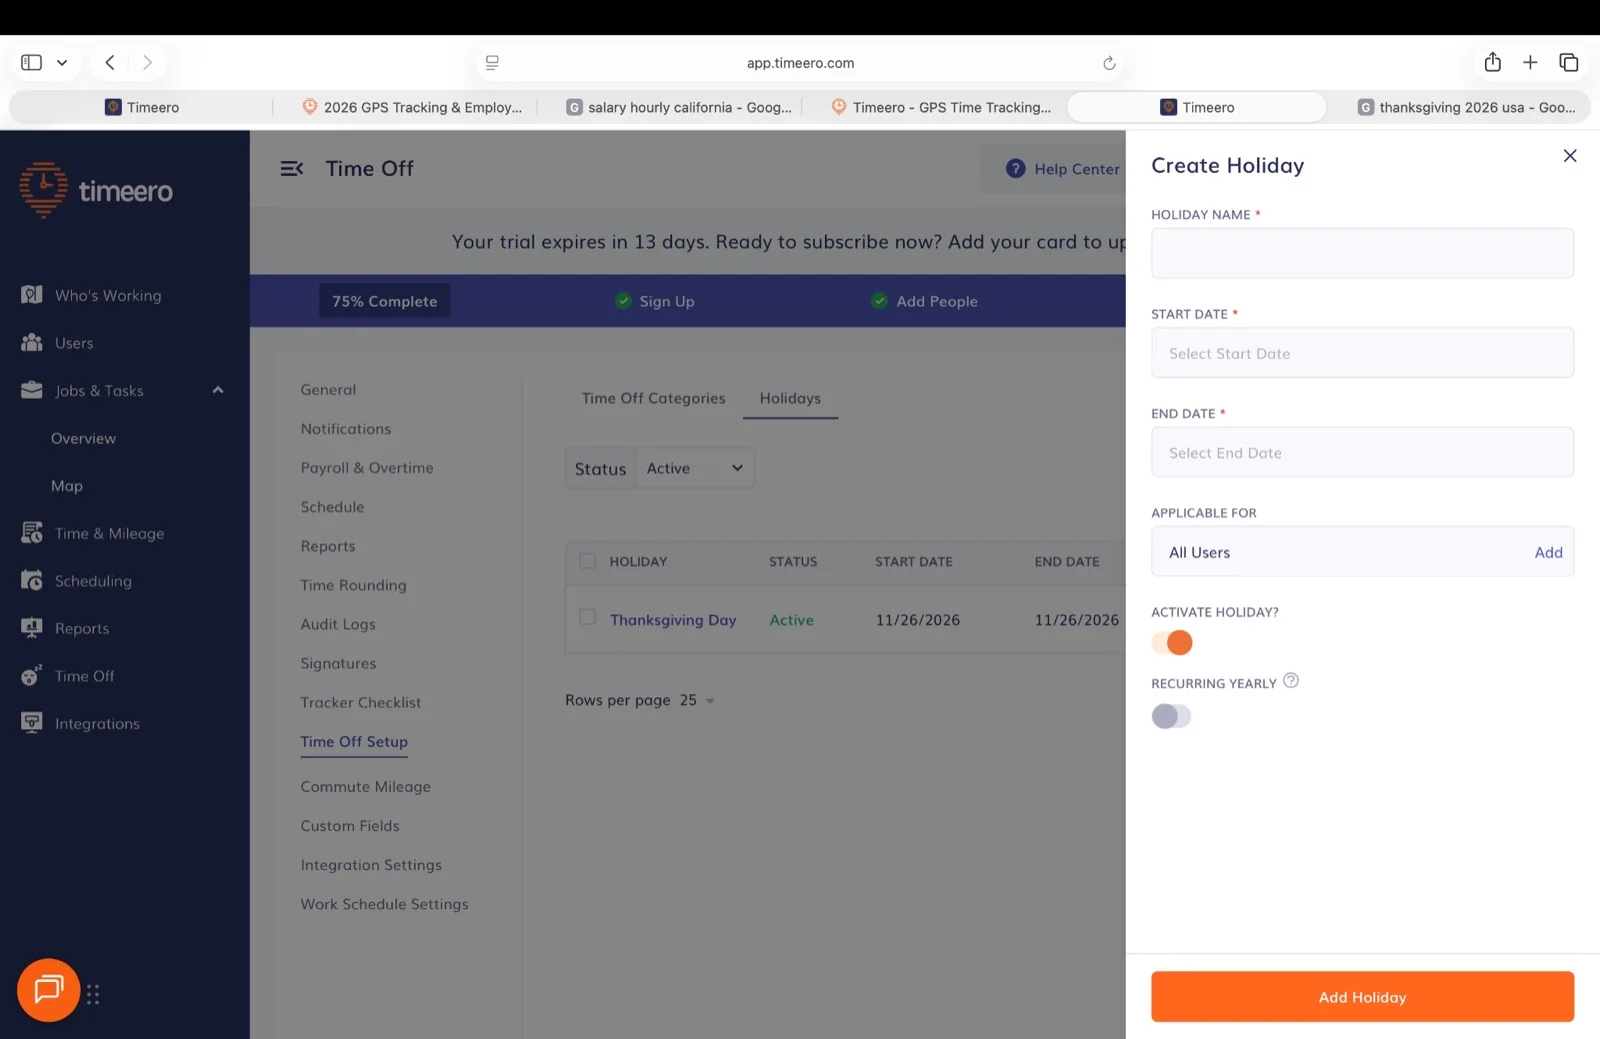This screenshot has height=1039, width=1600.
Task: Check the Thanksgiving Day row checkbox
Action: point(588,617)
